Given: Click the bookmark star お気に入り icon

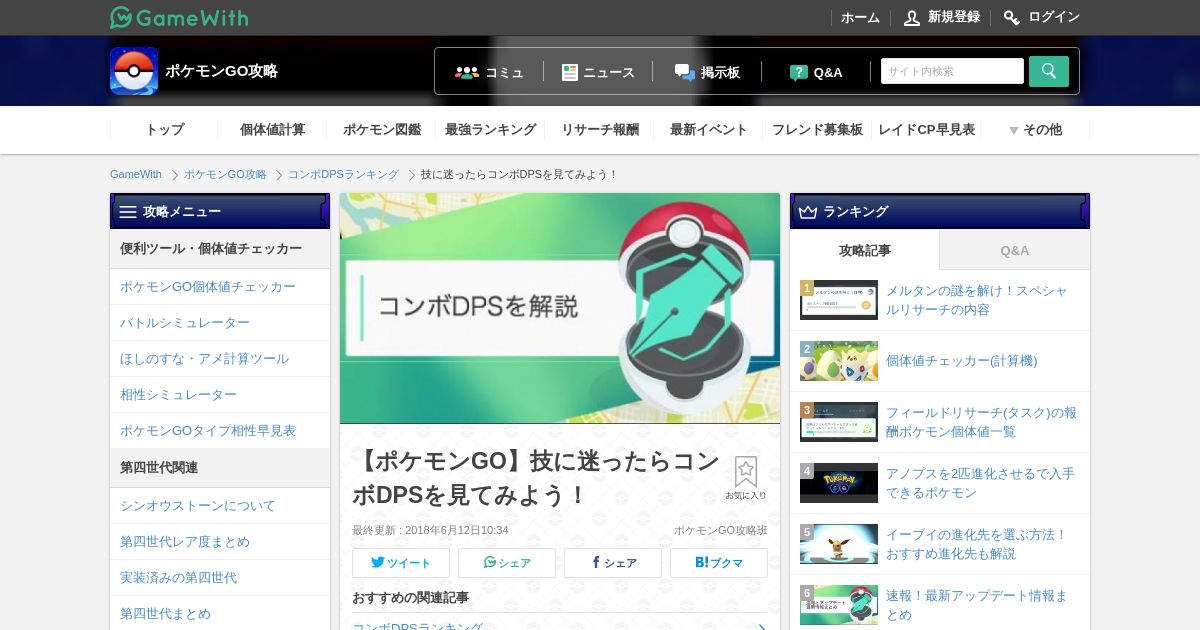Looking at the screenshot, I should pos(746,478).
